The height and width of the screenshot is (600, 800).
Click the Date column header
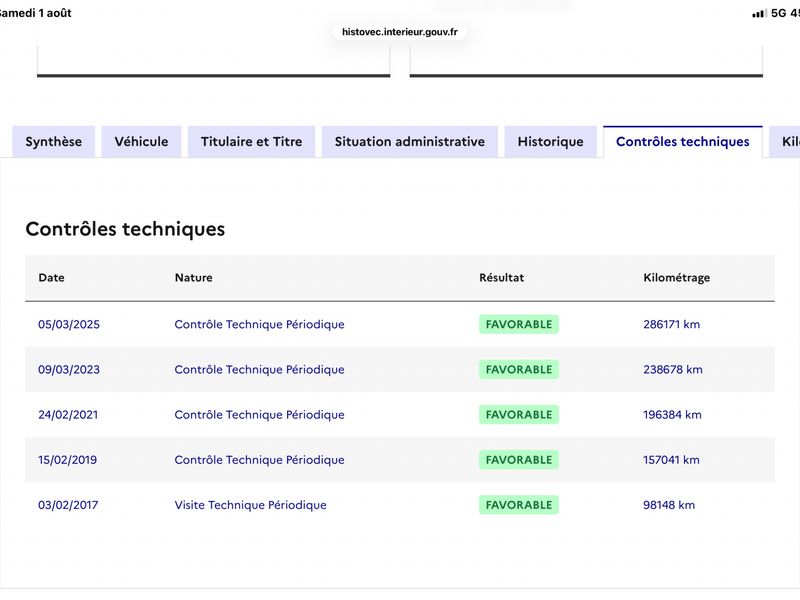pos(52,278)
